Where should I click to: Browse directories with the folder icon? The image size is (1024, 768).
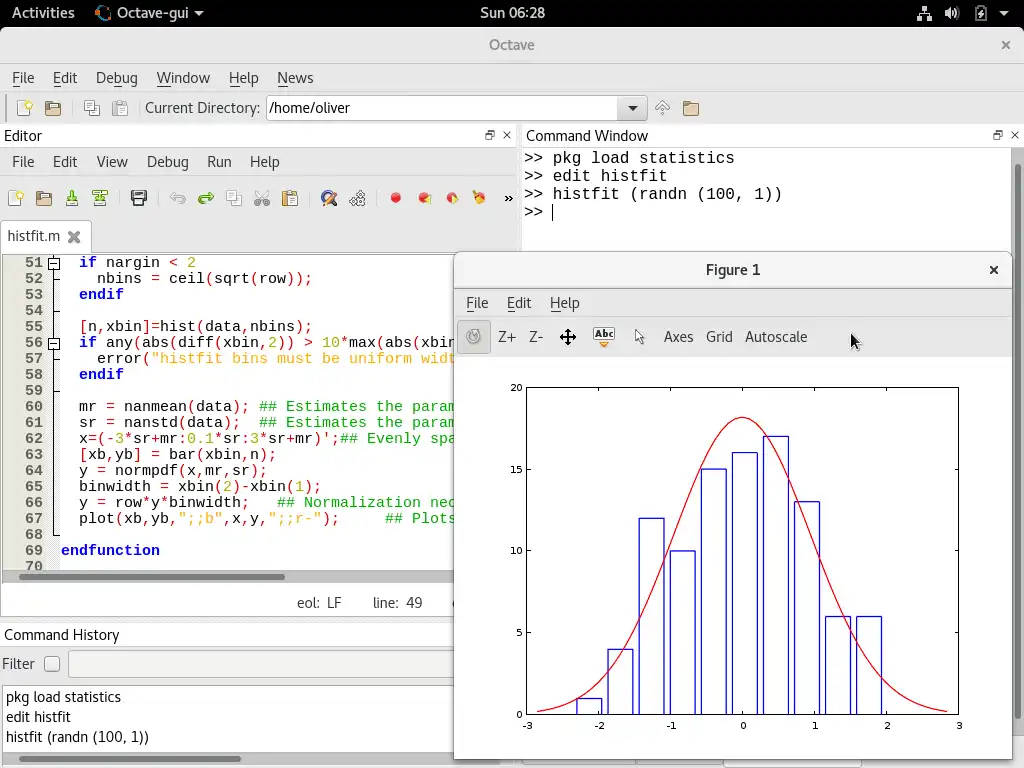pyautogui.click(x=690, y=108)
